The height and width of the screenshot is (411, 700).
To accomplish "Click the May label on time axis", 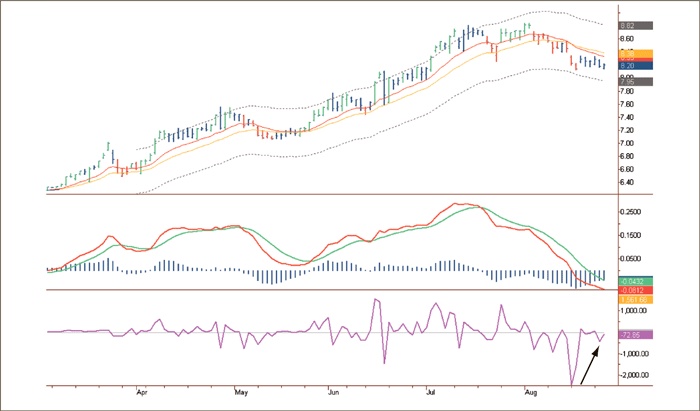I will tap(240, 393).
